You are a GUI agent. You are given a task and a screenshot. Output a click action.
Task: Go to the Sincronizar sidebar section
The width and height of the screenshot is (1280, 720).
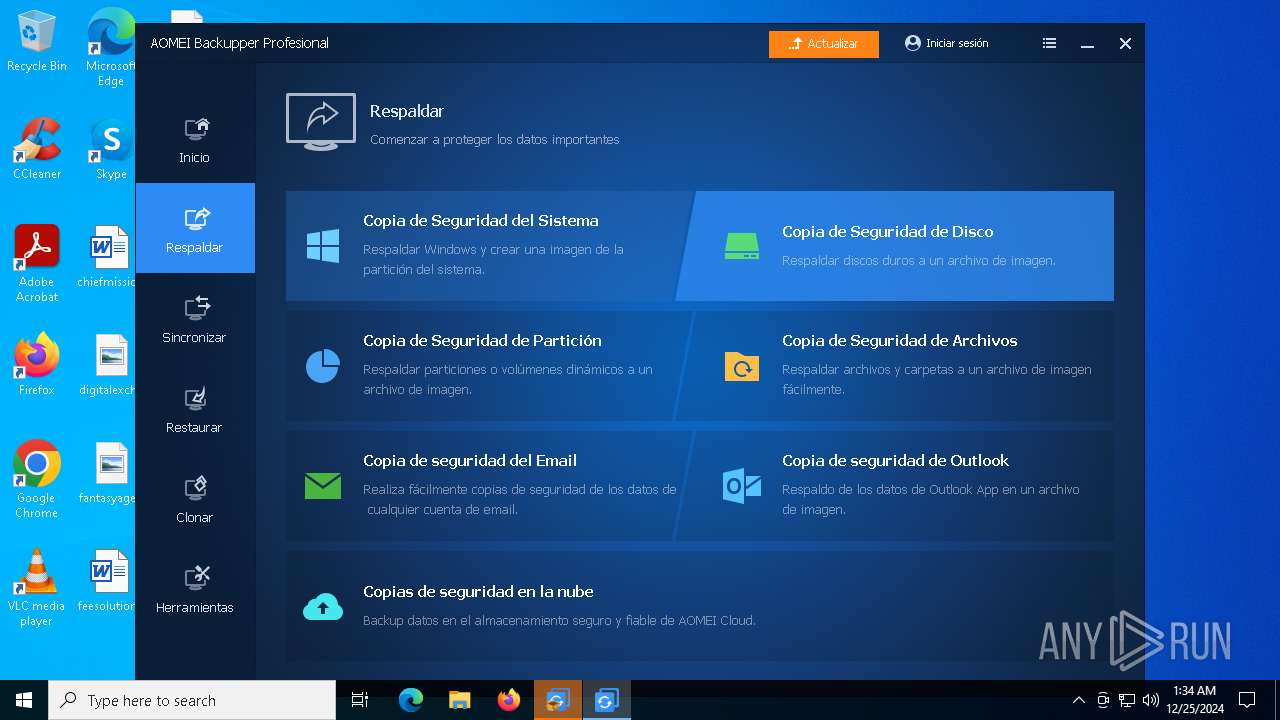pos(195,318)
